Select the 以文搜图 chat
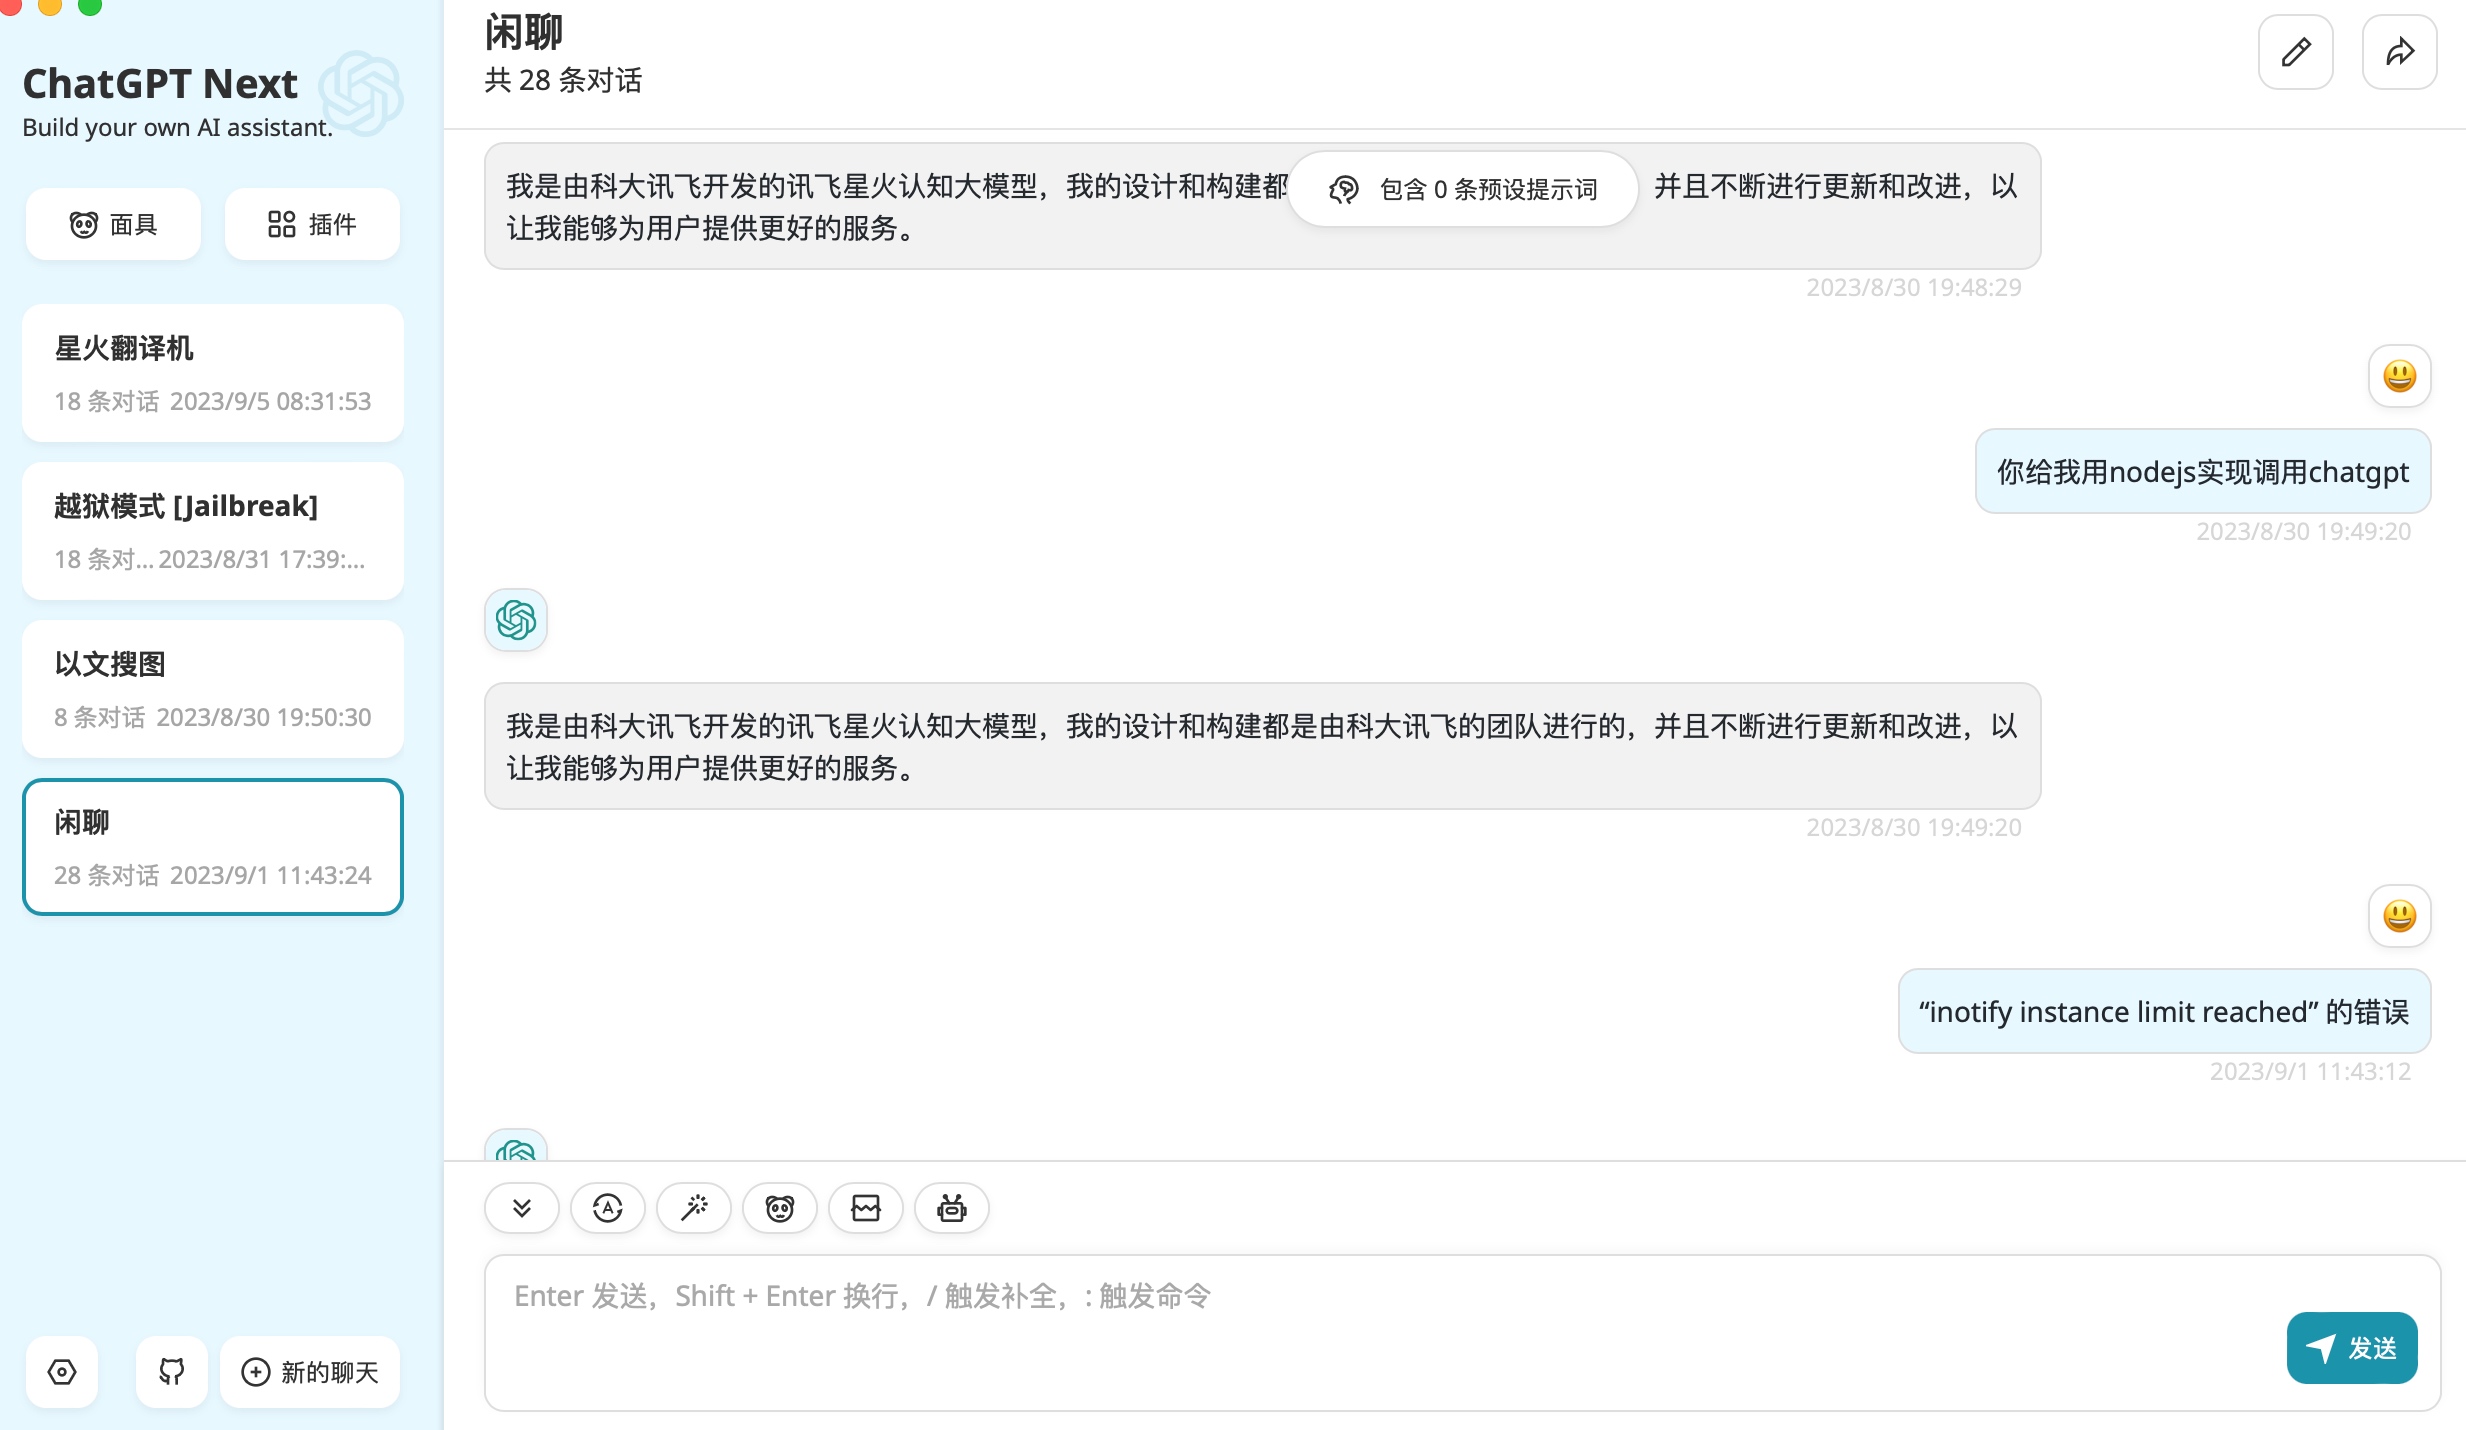The height and width of the screenshot is (1430, 2466). [x=213, y=689]
